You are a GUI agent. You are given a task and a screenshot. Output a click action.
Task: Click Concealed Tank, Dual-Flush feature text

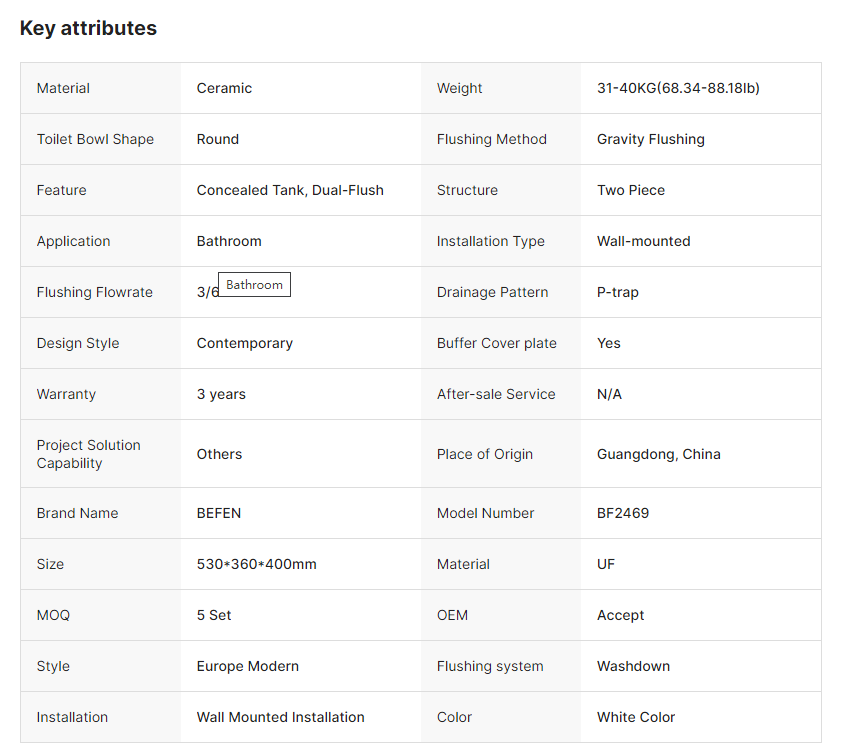tap(290, 190)
